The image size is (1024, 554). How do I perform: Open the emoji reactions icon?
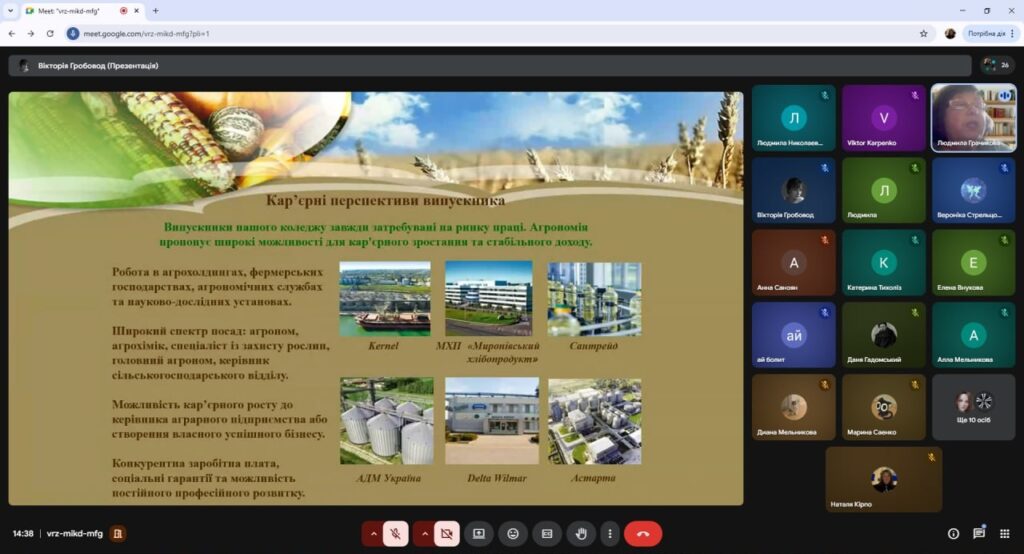pyautogui.click(x=513, y=534)
